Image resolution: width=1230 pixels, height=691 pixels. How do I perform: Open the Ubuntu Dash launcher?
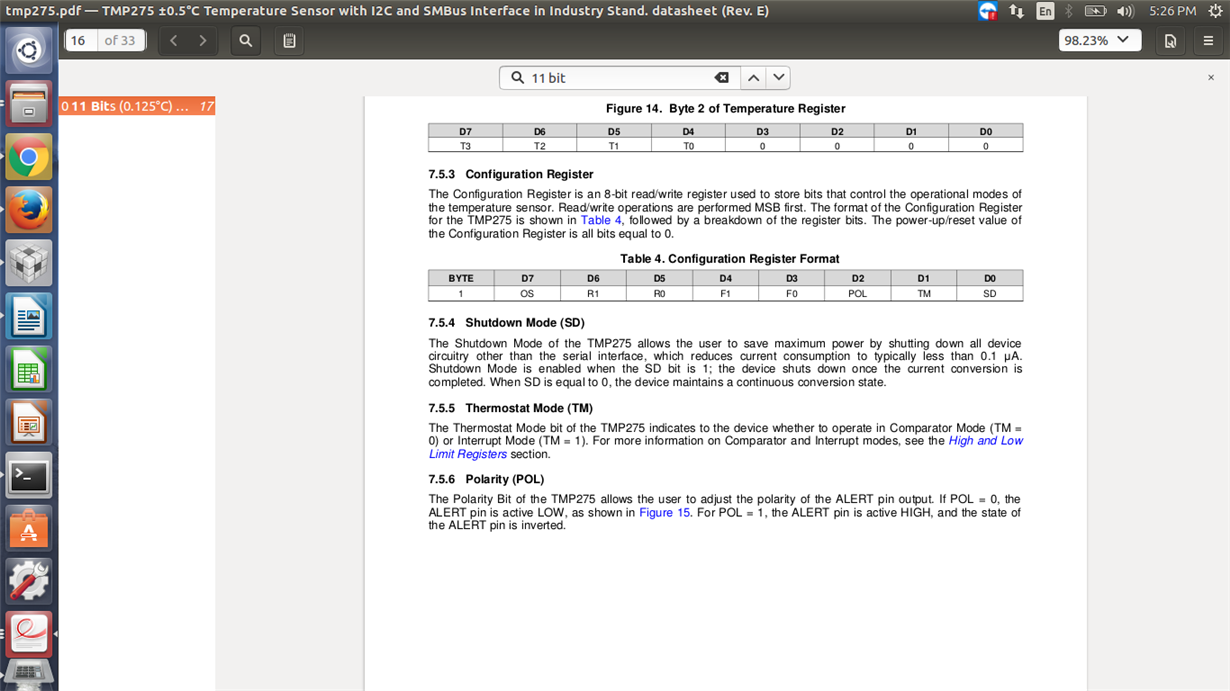tap(29, 50)
